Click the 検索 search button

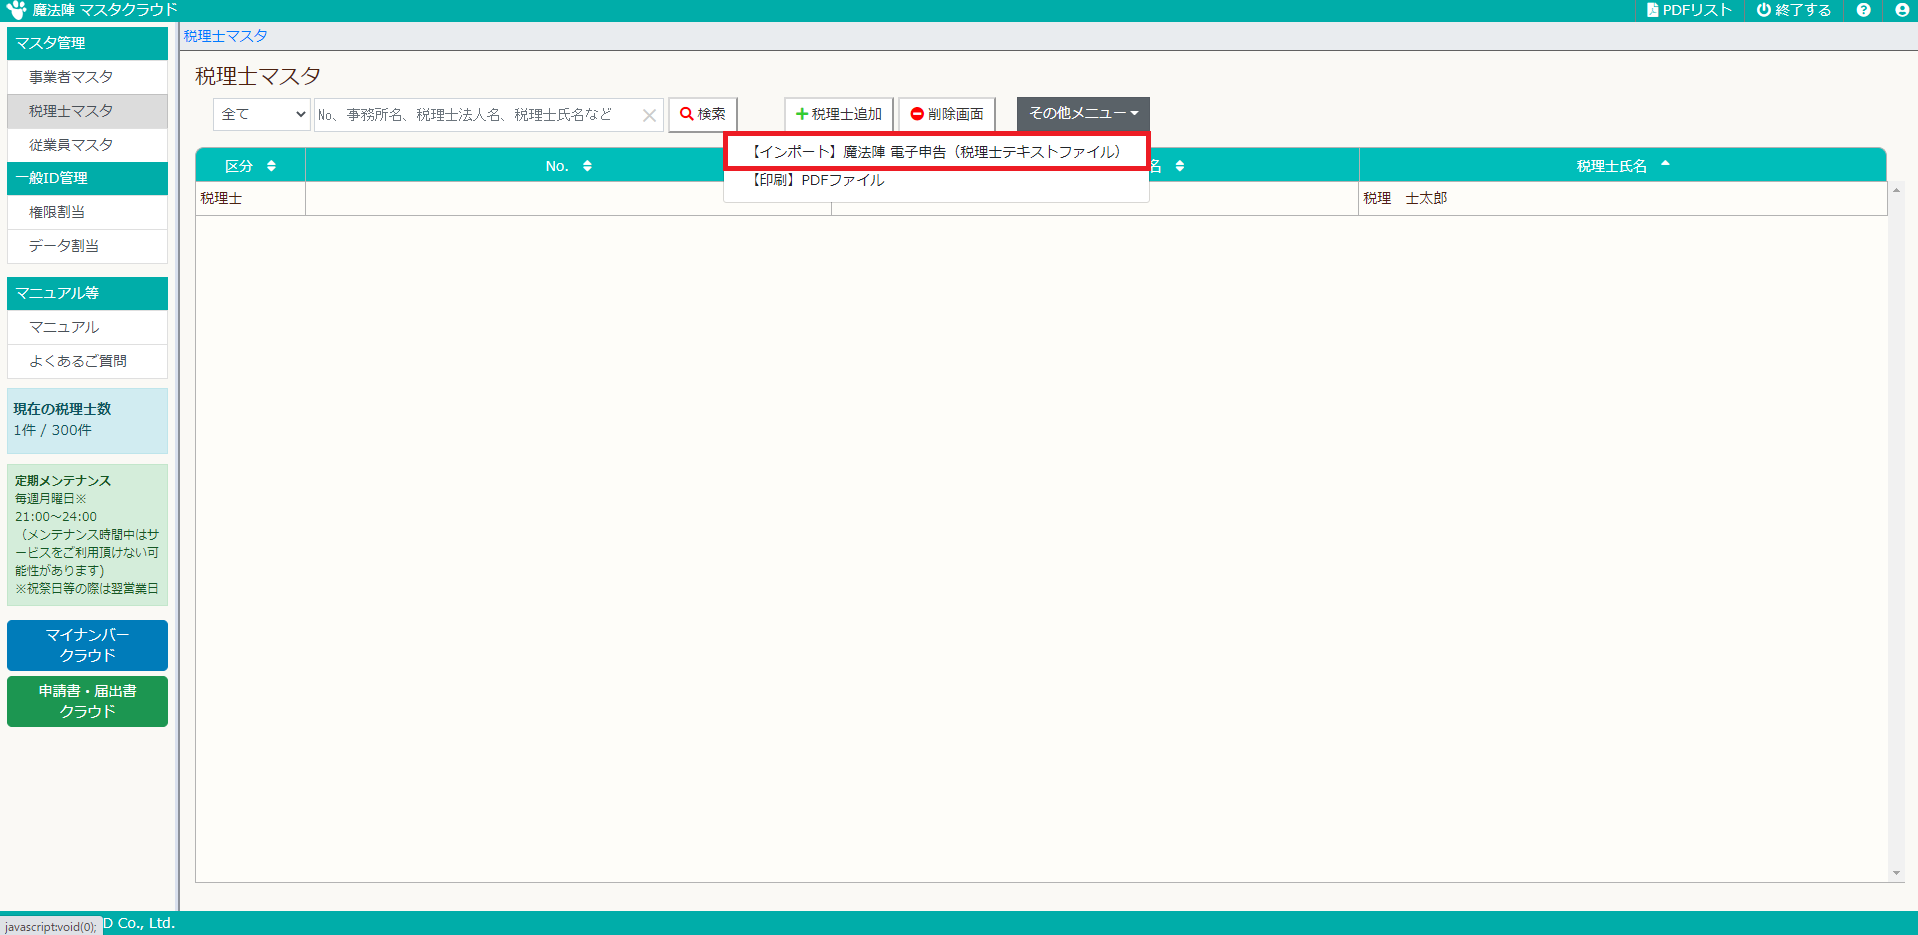pyautogui.click(x=703, y=114)
